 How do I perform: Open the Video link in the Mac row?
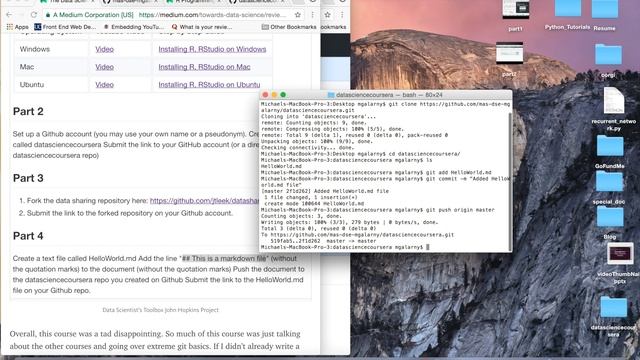pyautogui.click(x=104, y=67)
